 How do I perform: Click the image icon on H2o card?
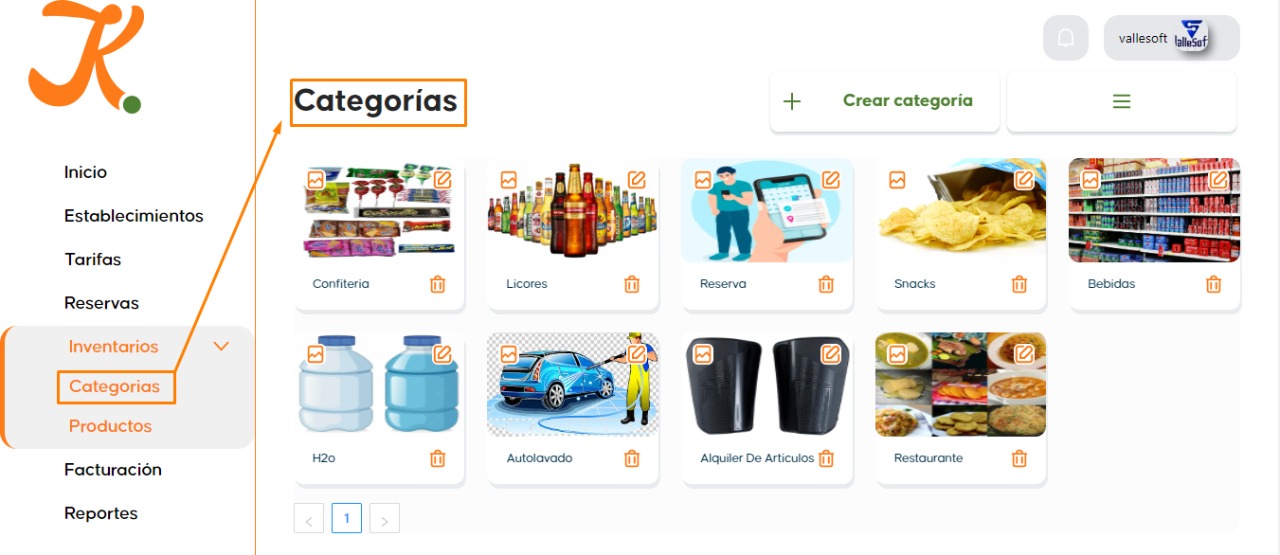(315, 354)
